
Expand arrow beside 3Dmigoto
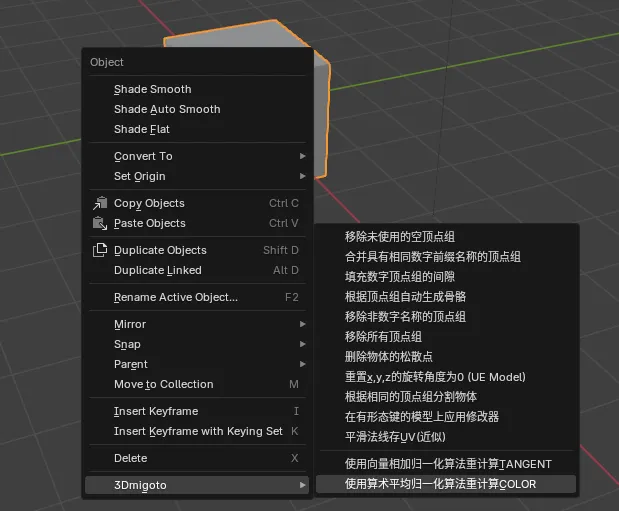click(302, 485)
